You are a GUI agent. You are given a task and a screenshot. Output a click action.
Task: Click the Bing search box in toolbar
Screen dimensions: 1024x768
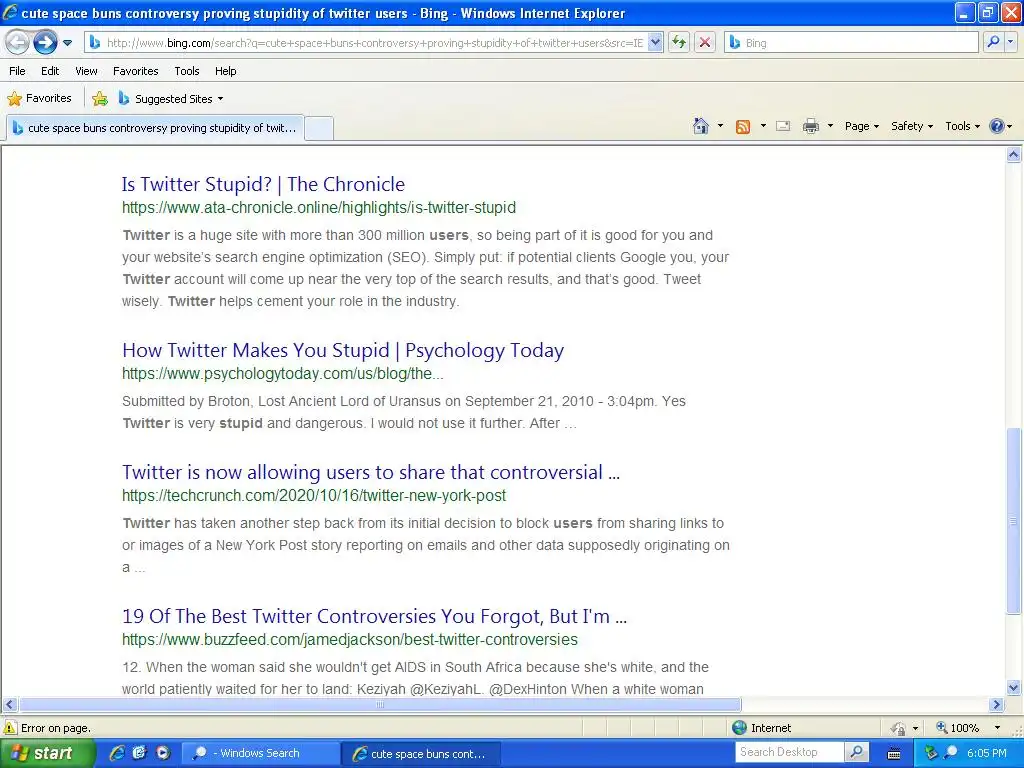851,43
